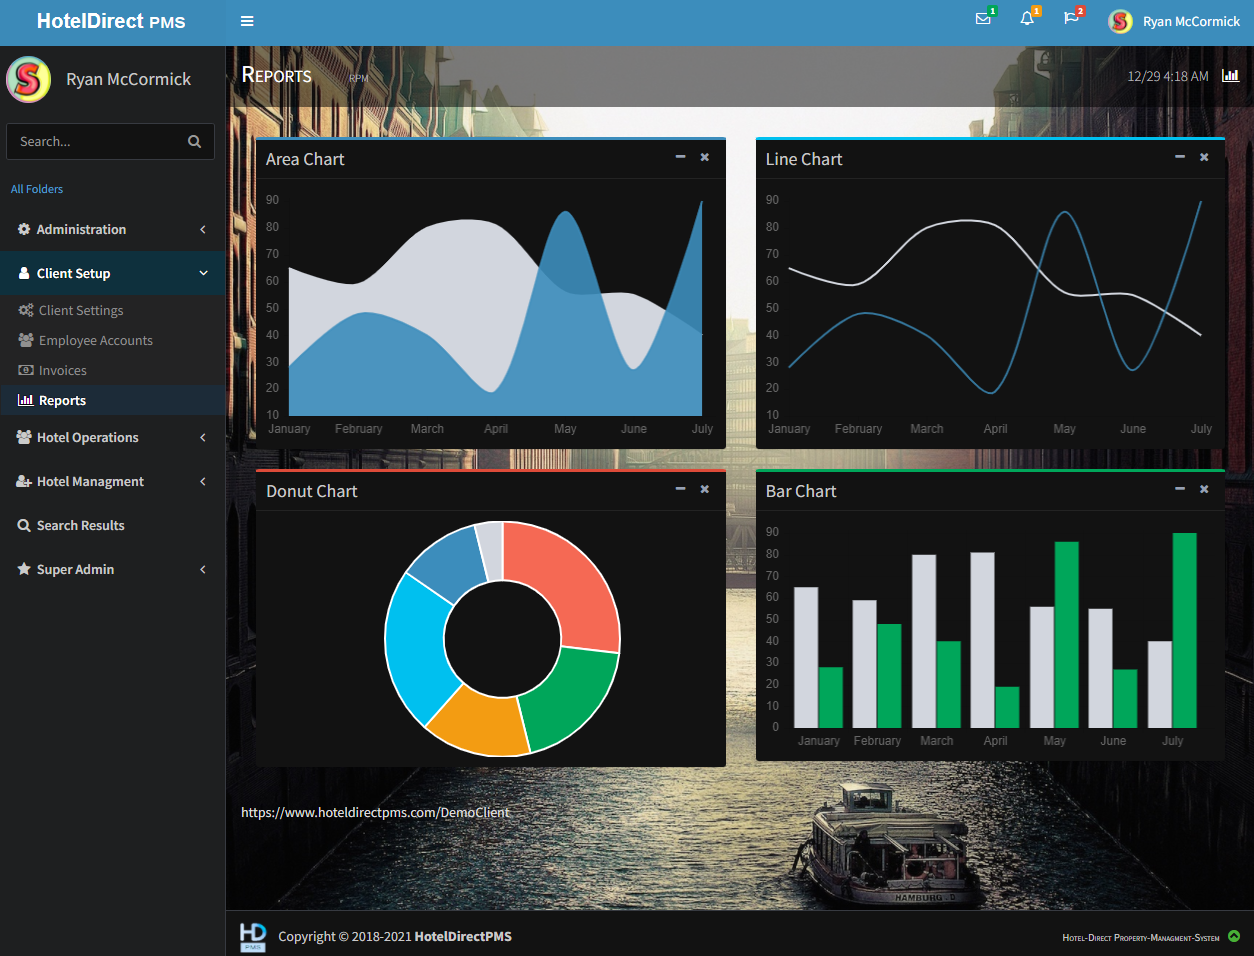Click the HD PMS logo in footer
Viewport: 1254px width, 956px height.
point(253,936)
